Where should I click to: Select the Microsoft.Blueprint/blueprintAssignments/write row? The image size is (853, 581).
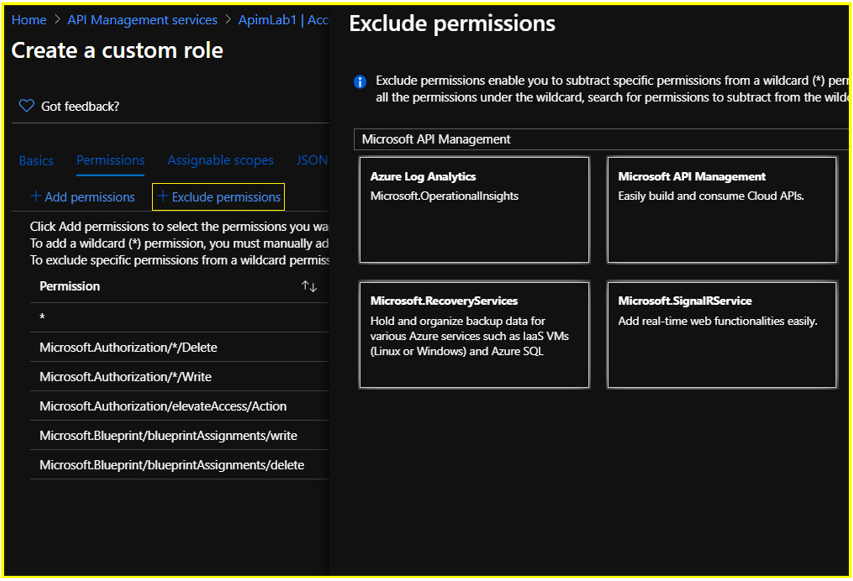[180, 435]
